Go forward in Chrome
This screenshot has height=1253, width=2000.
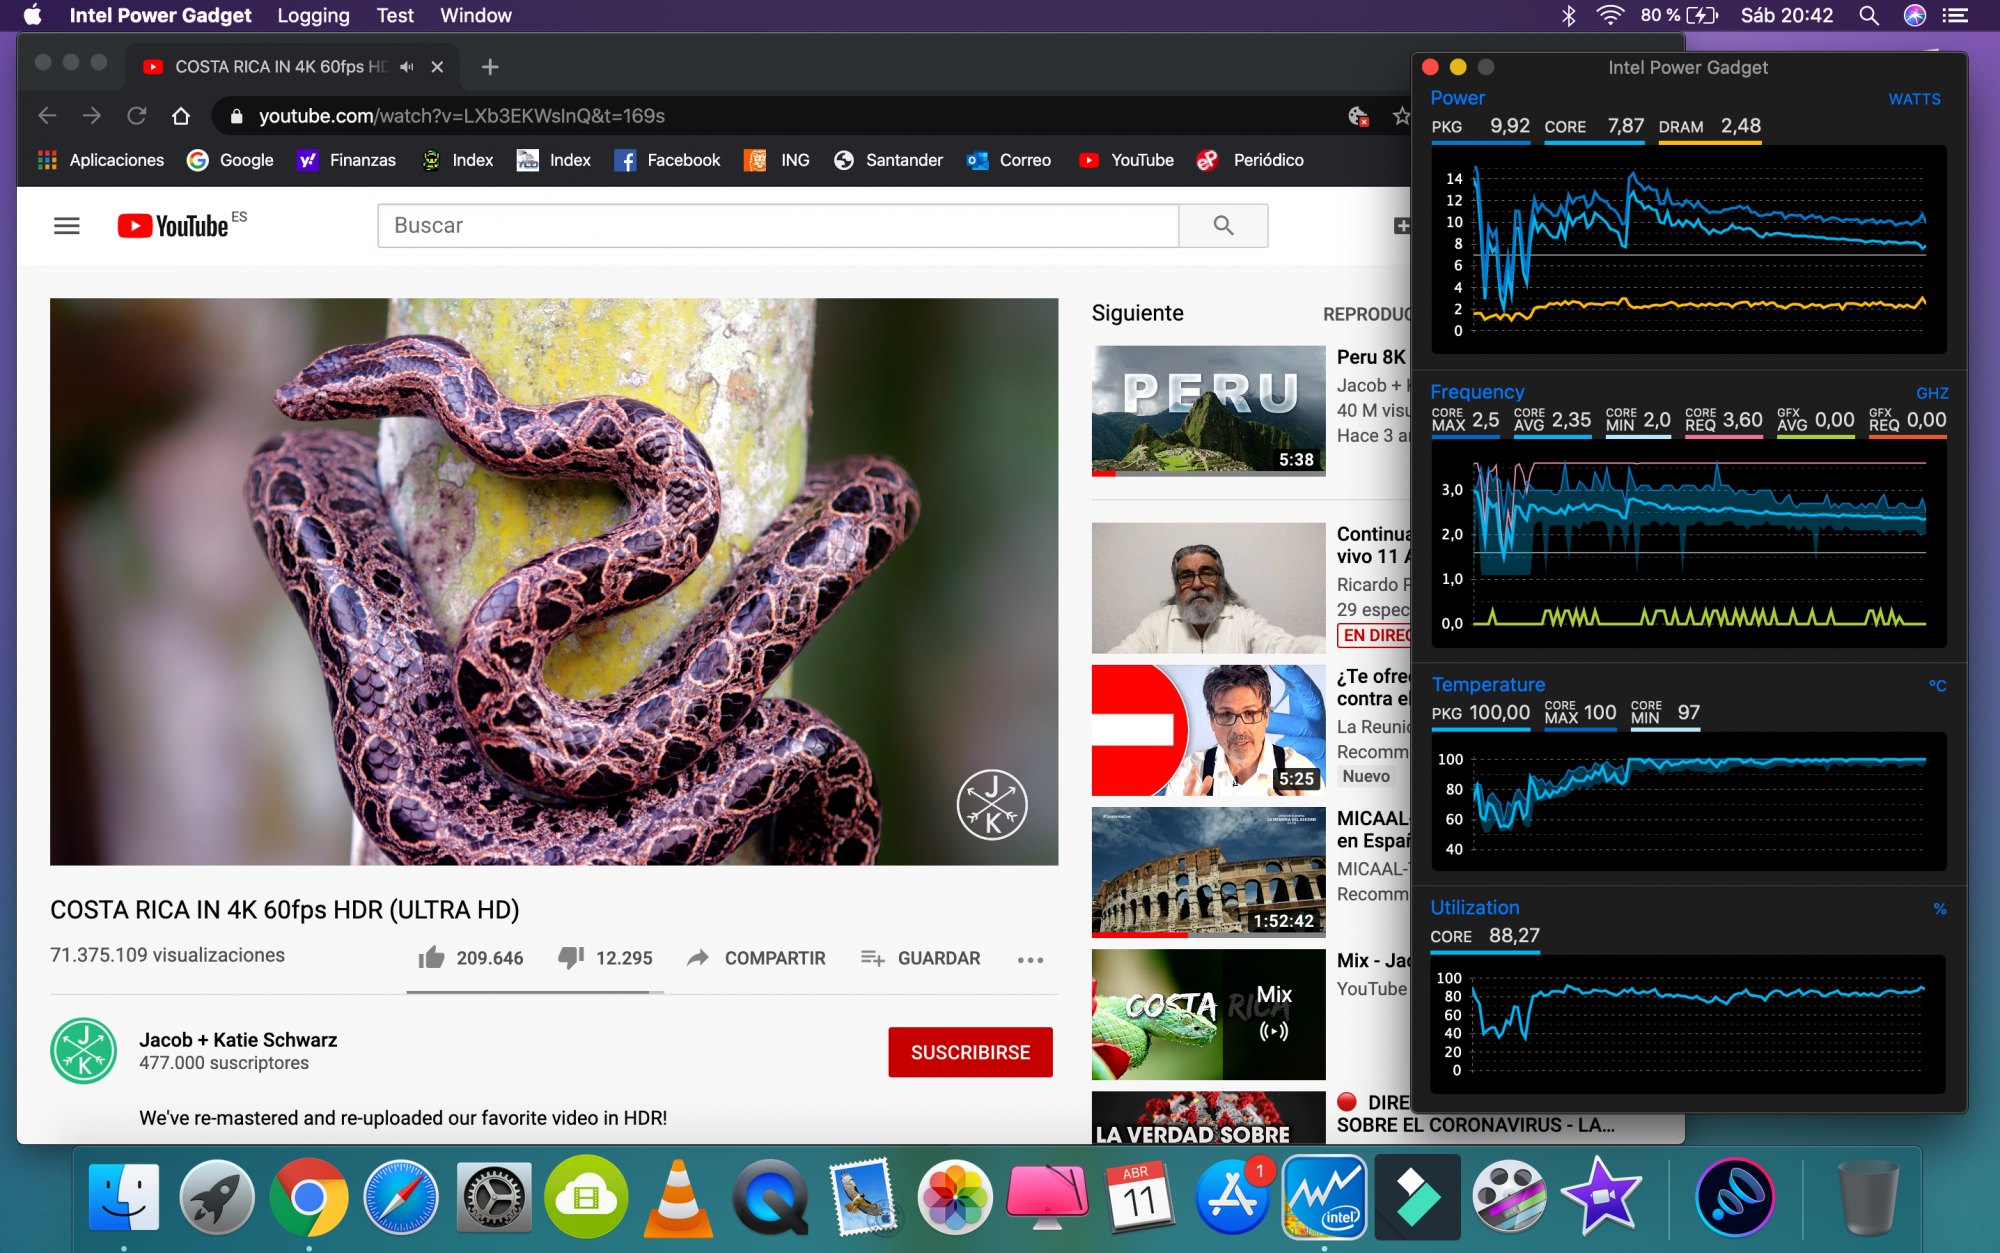(x=92, y=116)
